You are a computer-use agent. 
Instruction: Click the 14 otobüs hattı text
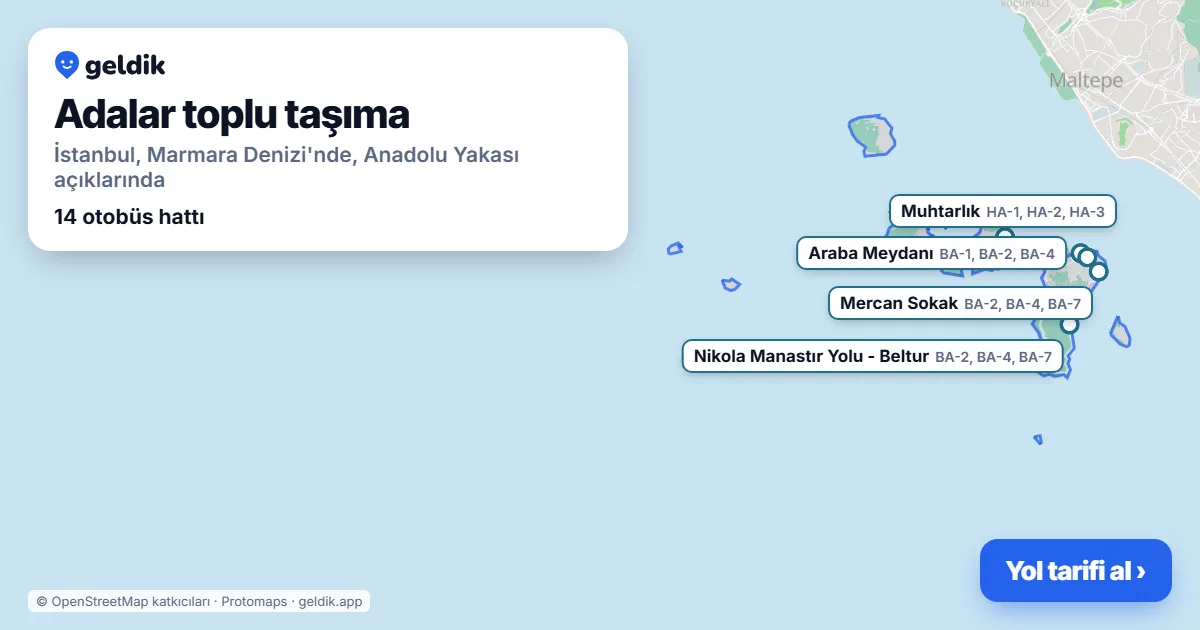click(x=129, y=216)
